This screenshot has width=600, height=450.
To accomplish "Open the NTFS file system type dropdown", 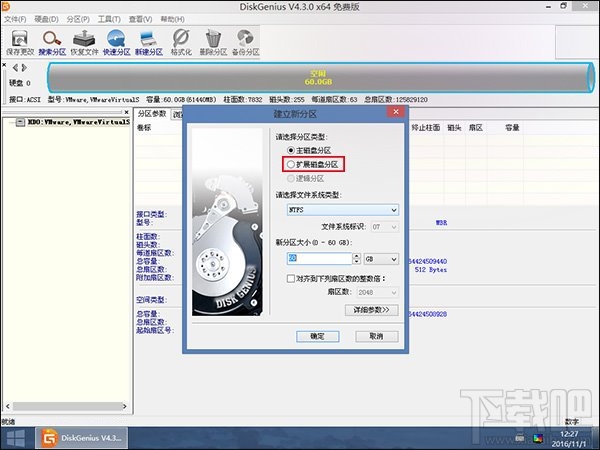I will point(342,210).
